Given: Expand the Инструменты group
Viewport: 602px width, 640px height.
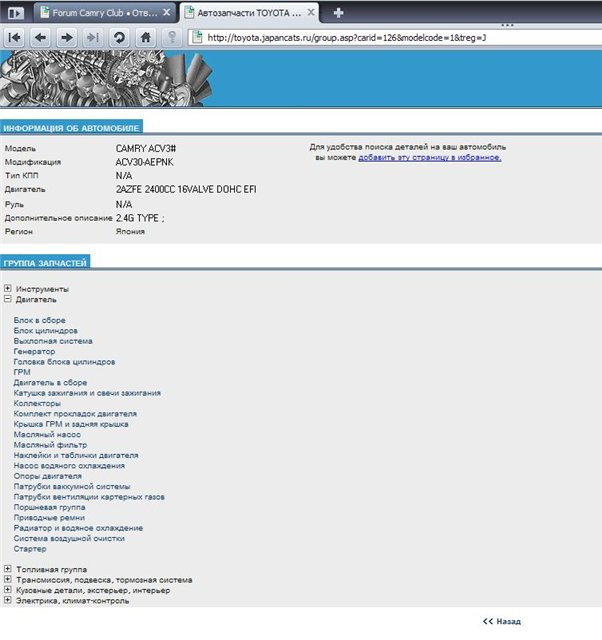Looking at the screenshot, I should (8, 289).
